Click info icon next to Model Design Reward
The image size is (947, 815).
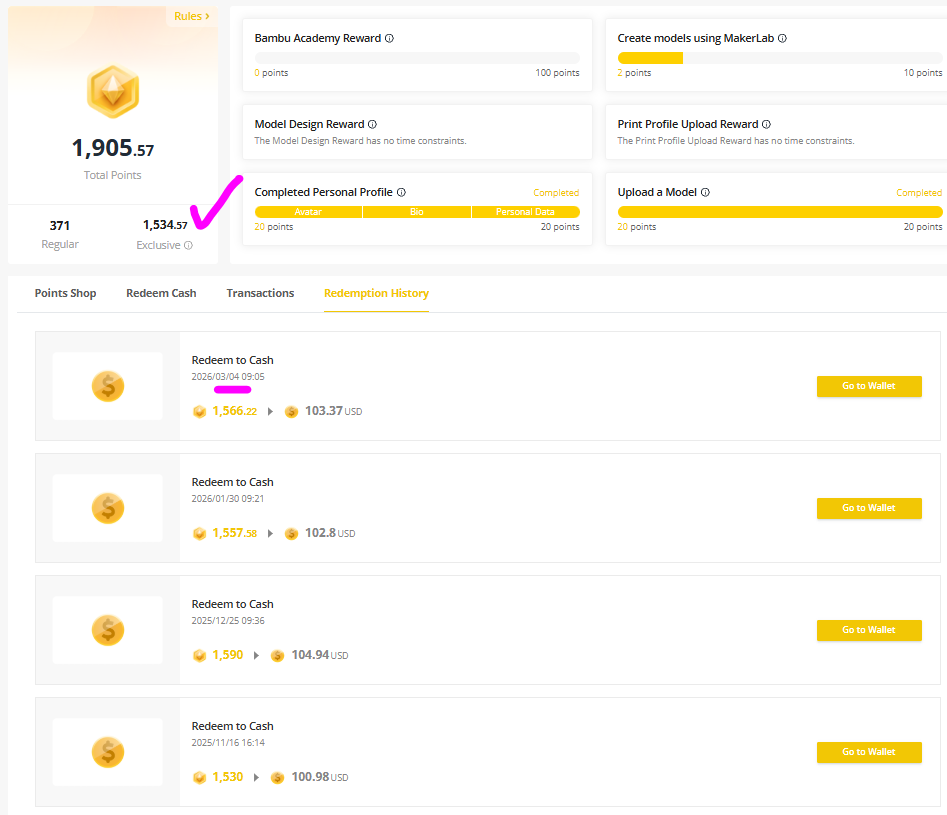(372, 125)
